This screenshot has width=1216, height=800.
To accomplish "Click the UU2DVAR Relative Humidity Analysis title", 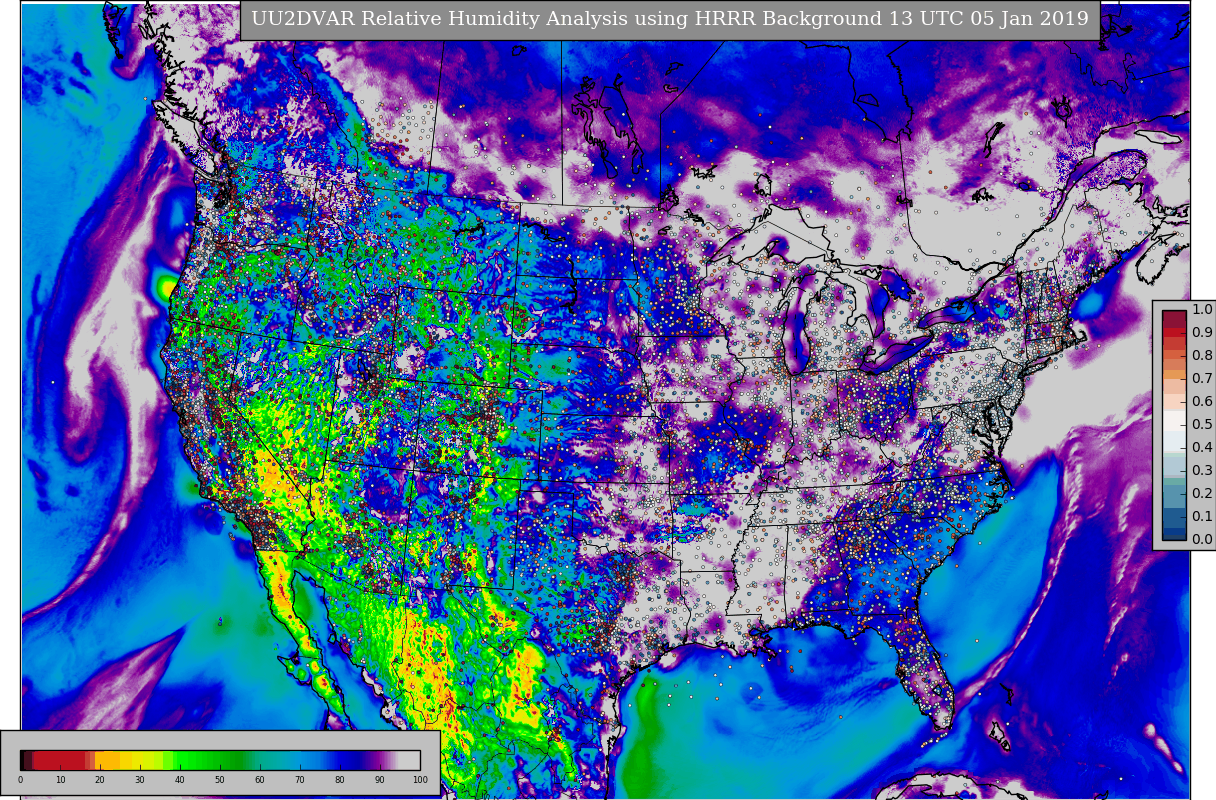I will click(x=670, y=19).
